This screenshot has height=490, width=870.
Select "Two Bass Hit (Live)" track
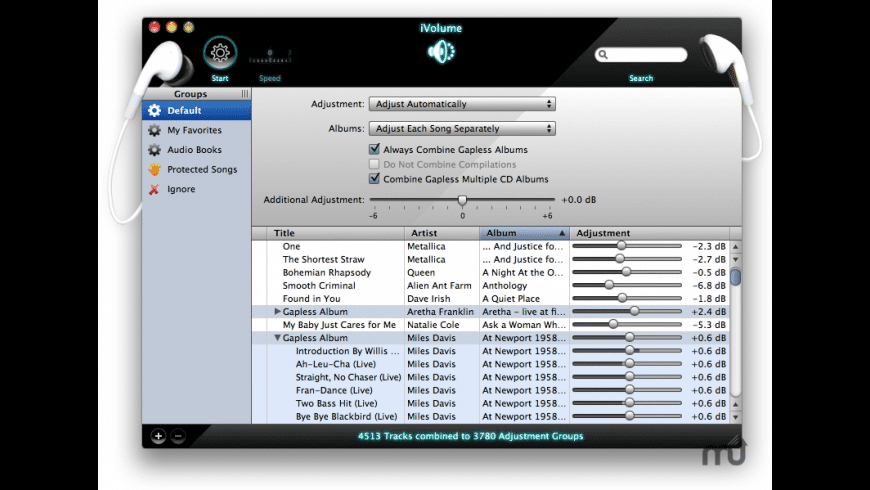(x=336, y=403)
